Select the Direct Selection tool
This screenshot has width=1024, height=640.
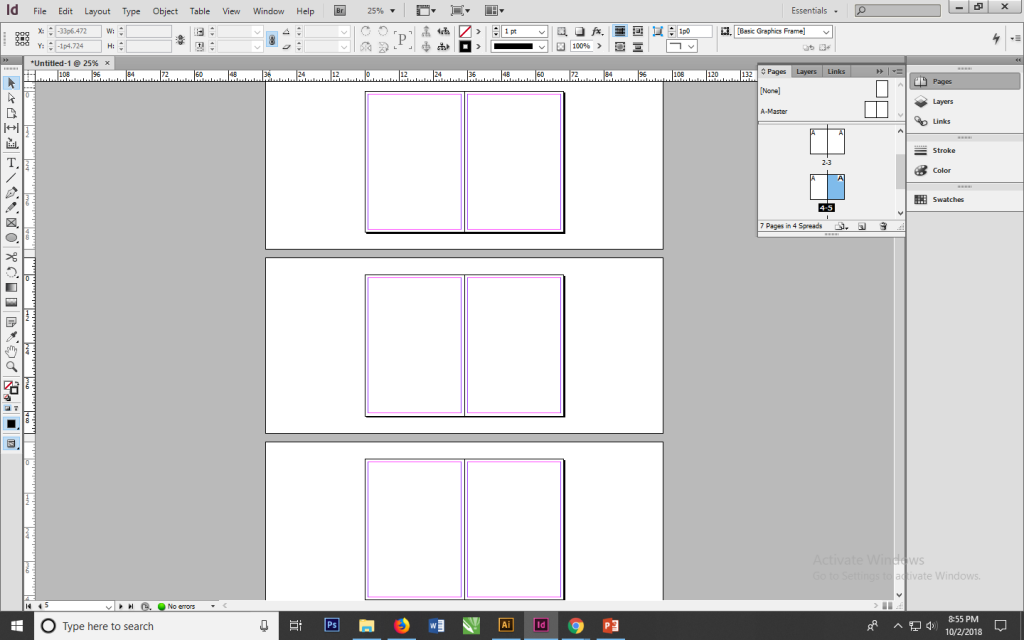click(11, 98)
